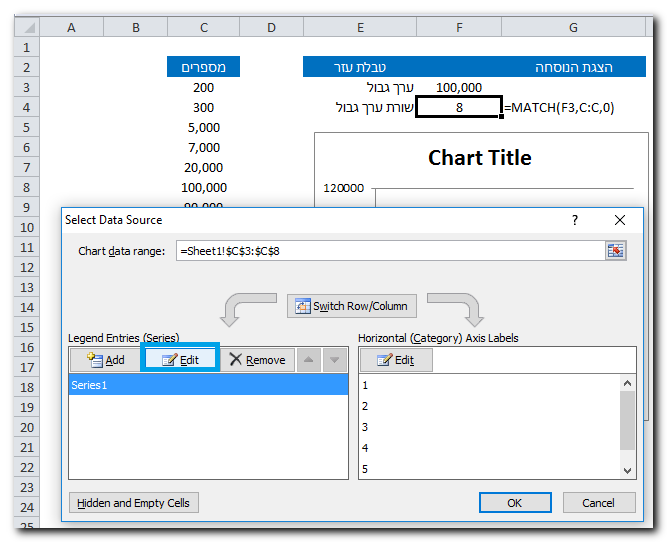Open dialog help question mark
Viewport: 667px width, 542px height.
pyautogui.click(x=574, y=220)
